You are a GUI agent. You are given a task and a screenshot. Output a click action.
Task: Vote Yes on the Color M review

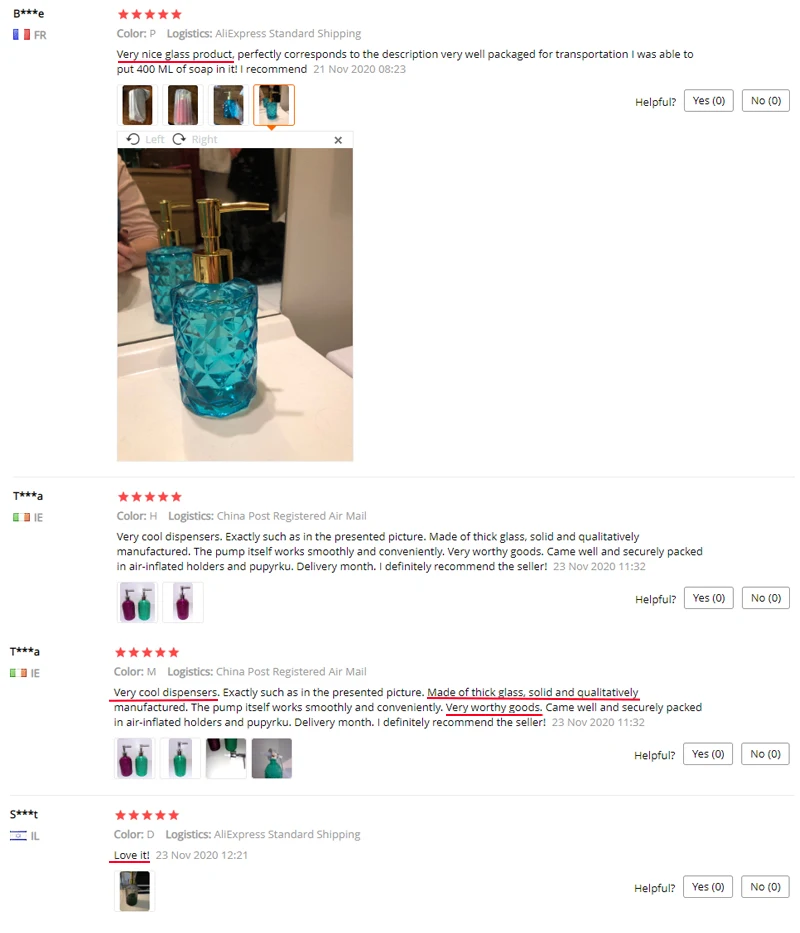[x=708, y=754]
